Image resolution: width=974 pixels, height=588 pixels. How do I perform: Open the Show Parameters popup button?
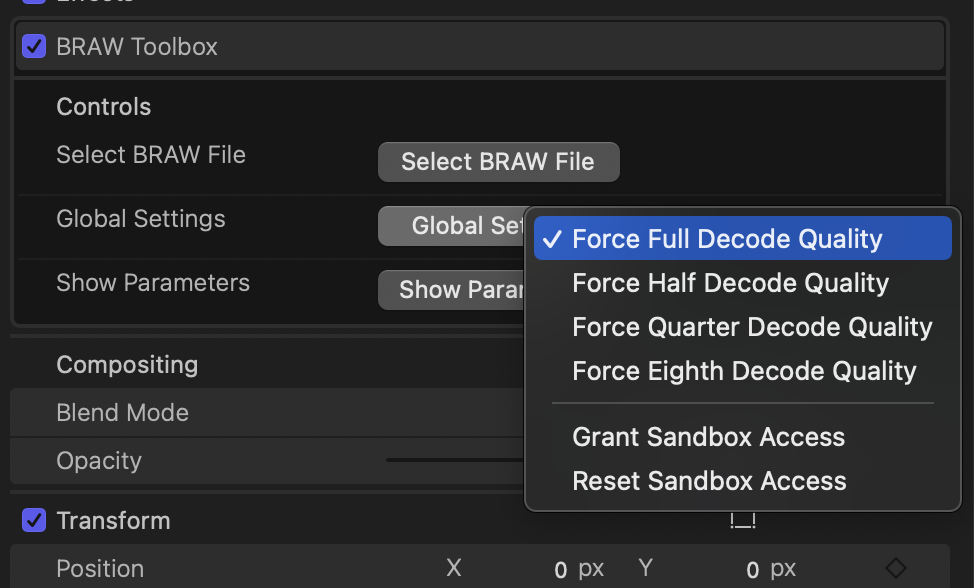point(455,290)
